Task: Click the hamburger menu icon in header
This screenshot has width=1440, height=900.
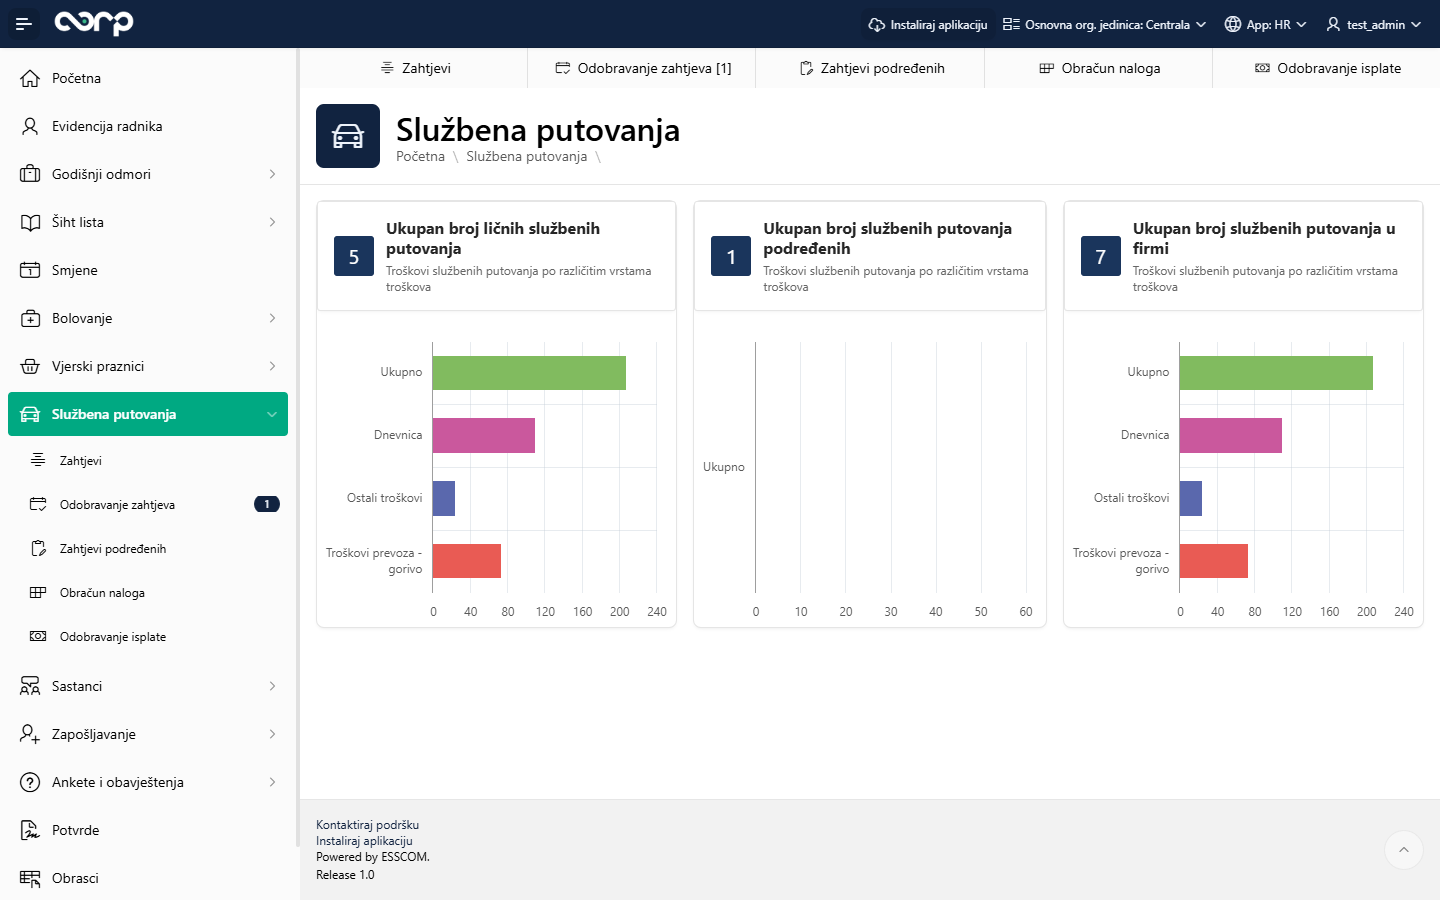Action: click(x=23, y=24)
